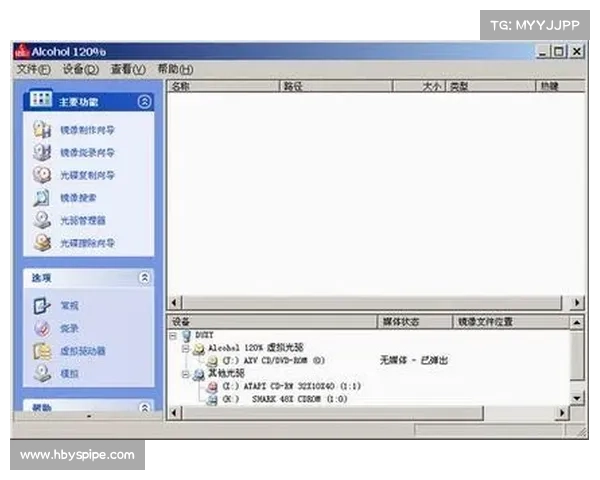Open the 查看(V) menu
Viewport: 600px width, 480px height.
(128, 69)
